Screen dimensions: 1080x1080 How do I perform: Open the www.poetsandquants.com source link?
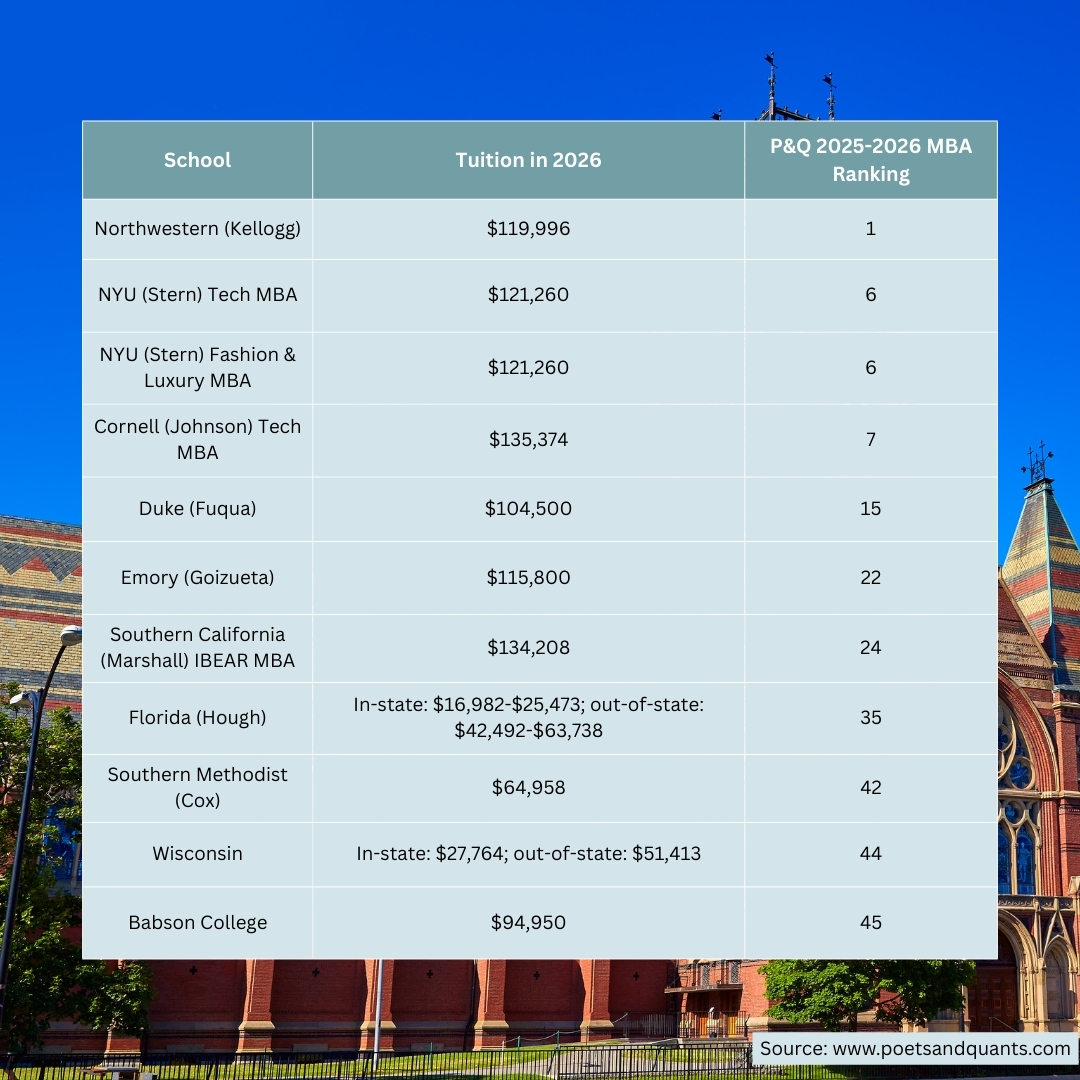click(951, 1049)
